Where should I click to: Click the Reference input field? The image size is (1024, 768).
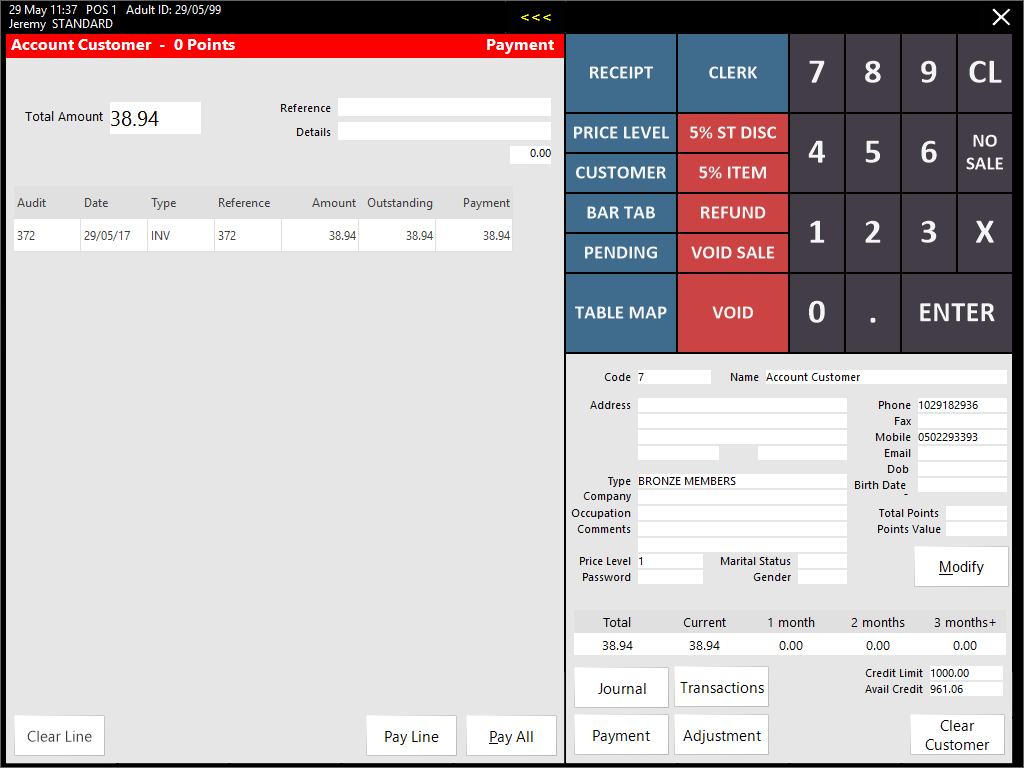click(444, 107)
